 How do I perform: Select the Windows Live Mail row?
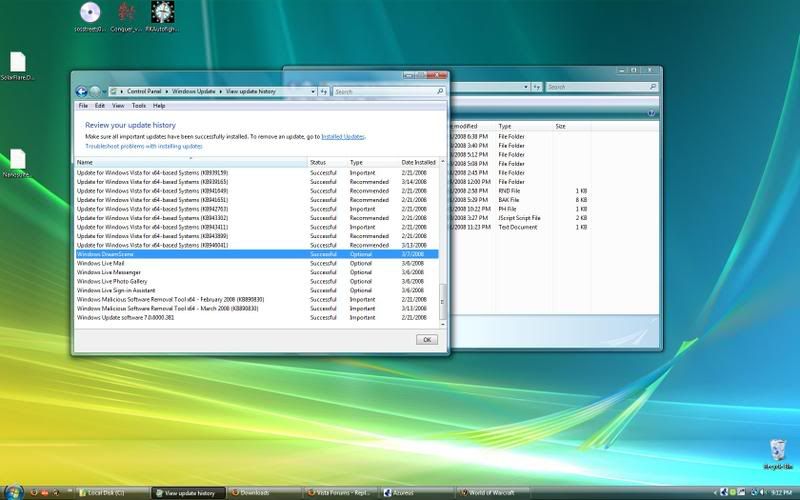(x=257, y=263)
